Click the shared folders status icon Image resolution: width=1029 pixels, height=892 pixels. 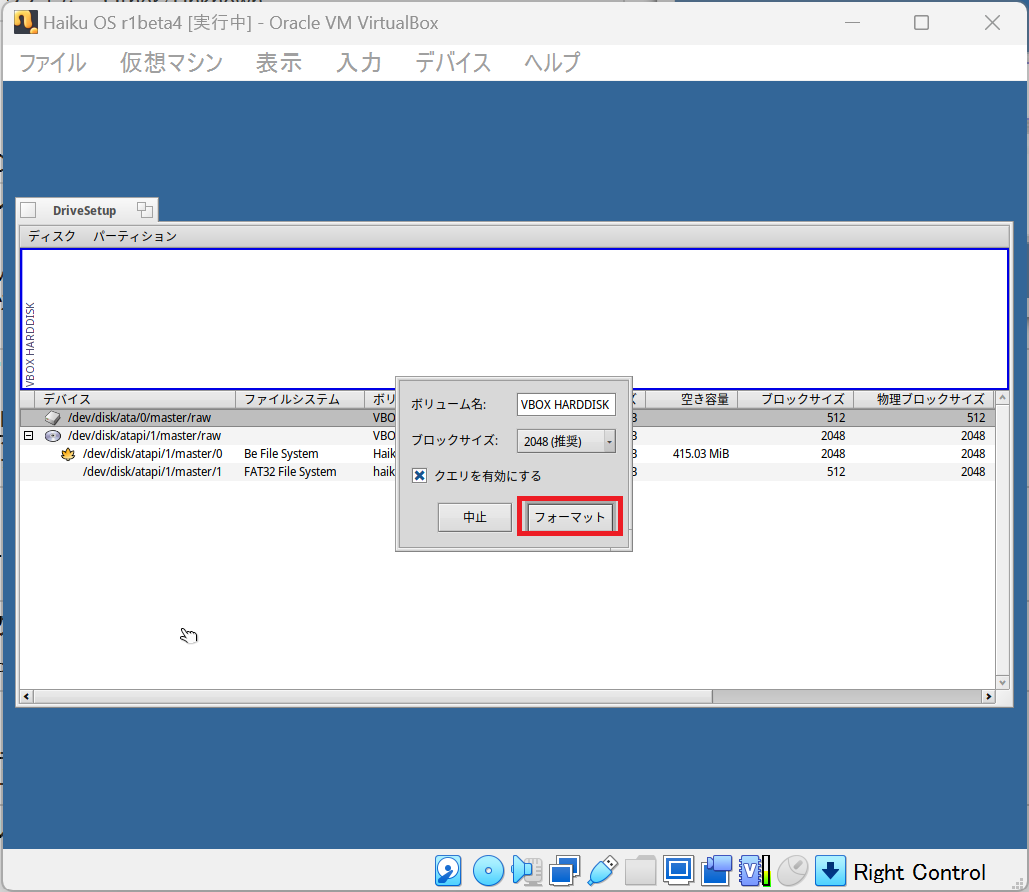point(640,871)
